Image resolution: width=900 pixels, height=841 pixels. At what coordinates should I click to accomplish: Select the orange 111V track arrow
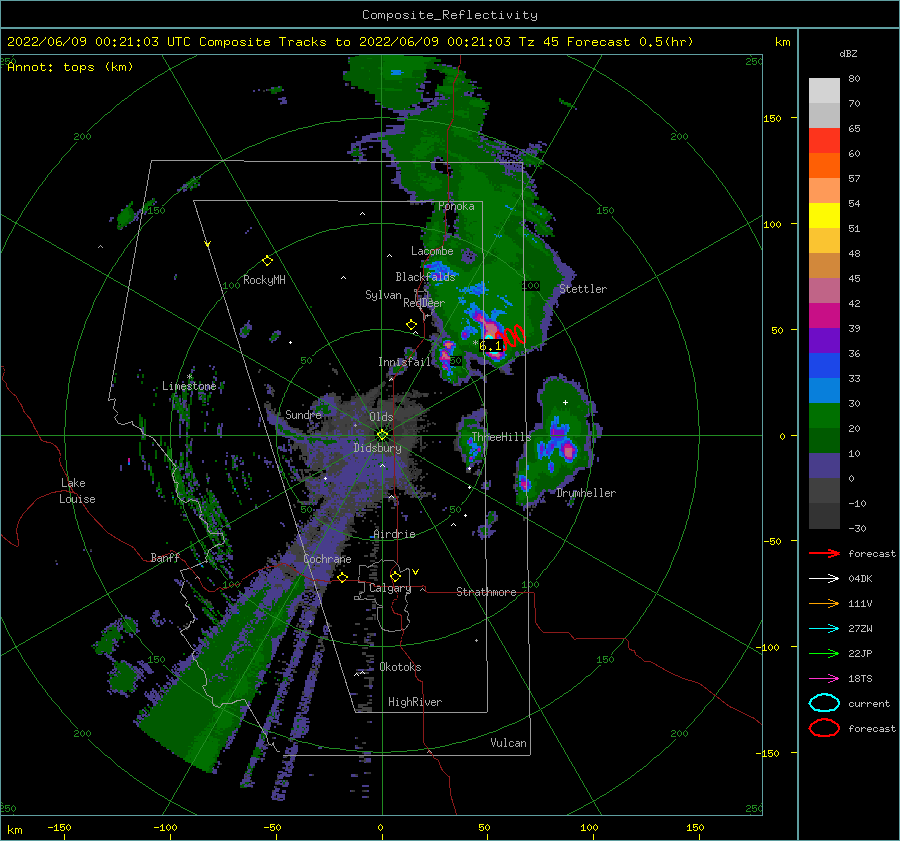[x=824, y=603]
